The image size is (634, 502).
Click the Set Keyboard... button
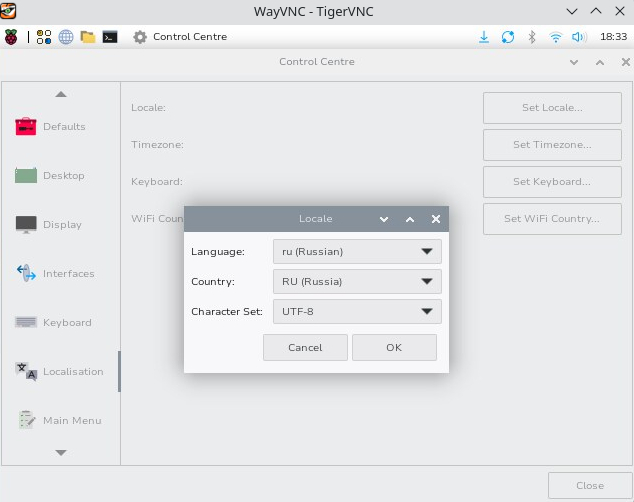point(552,182)
